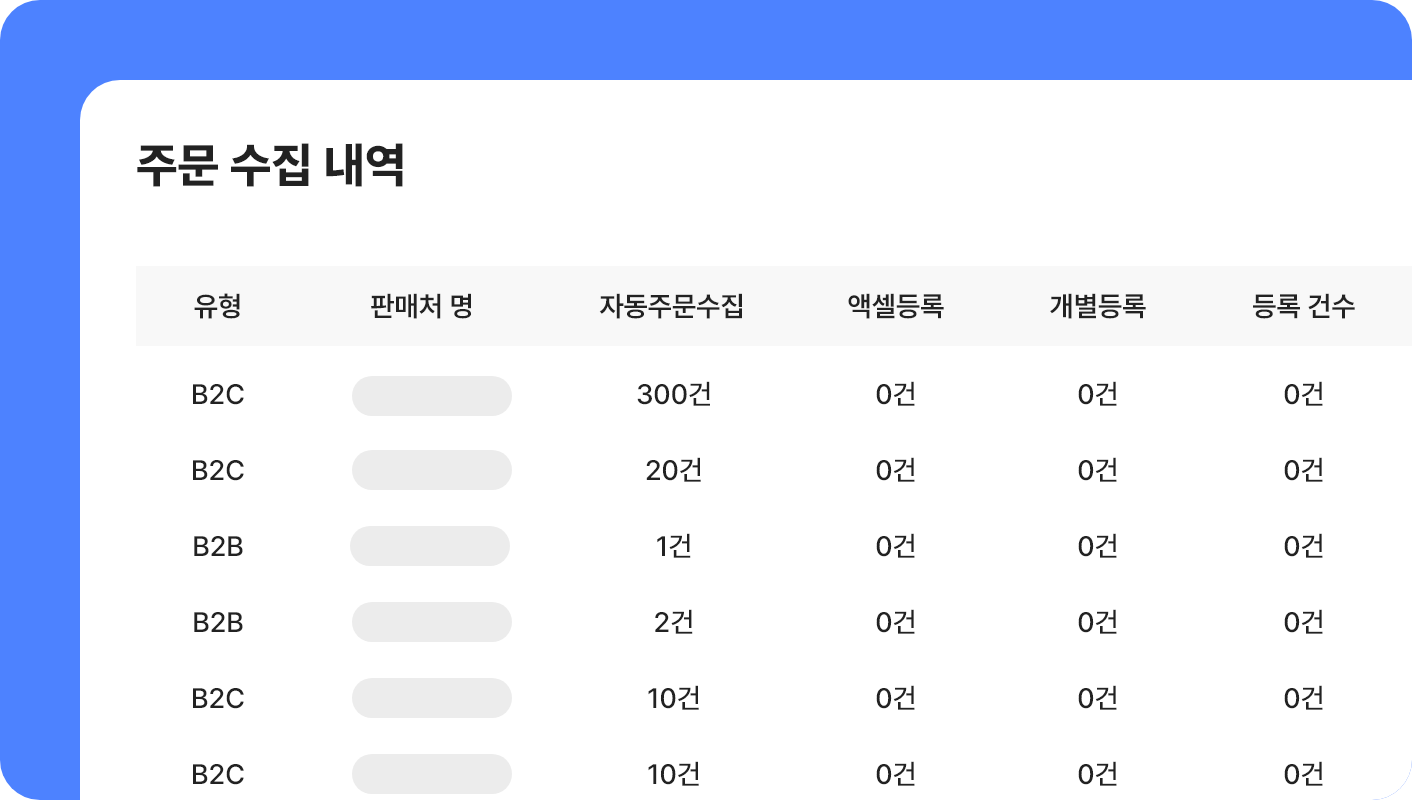Click the 개별등록 column header

coord(1097,306)
